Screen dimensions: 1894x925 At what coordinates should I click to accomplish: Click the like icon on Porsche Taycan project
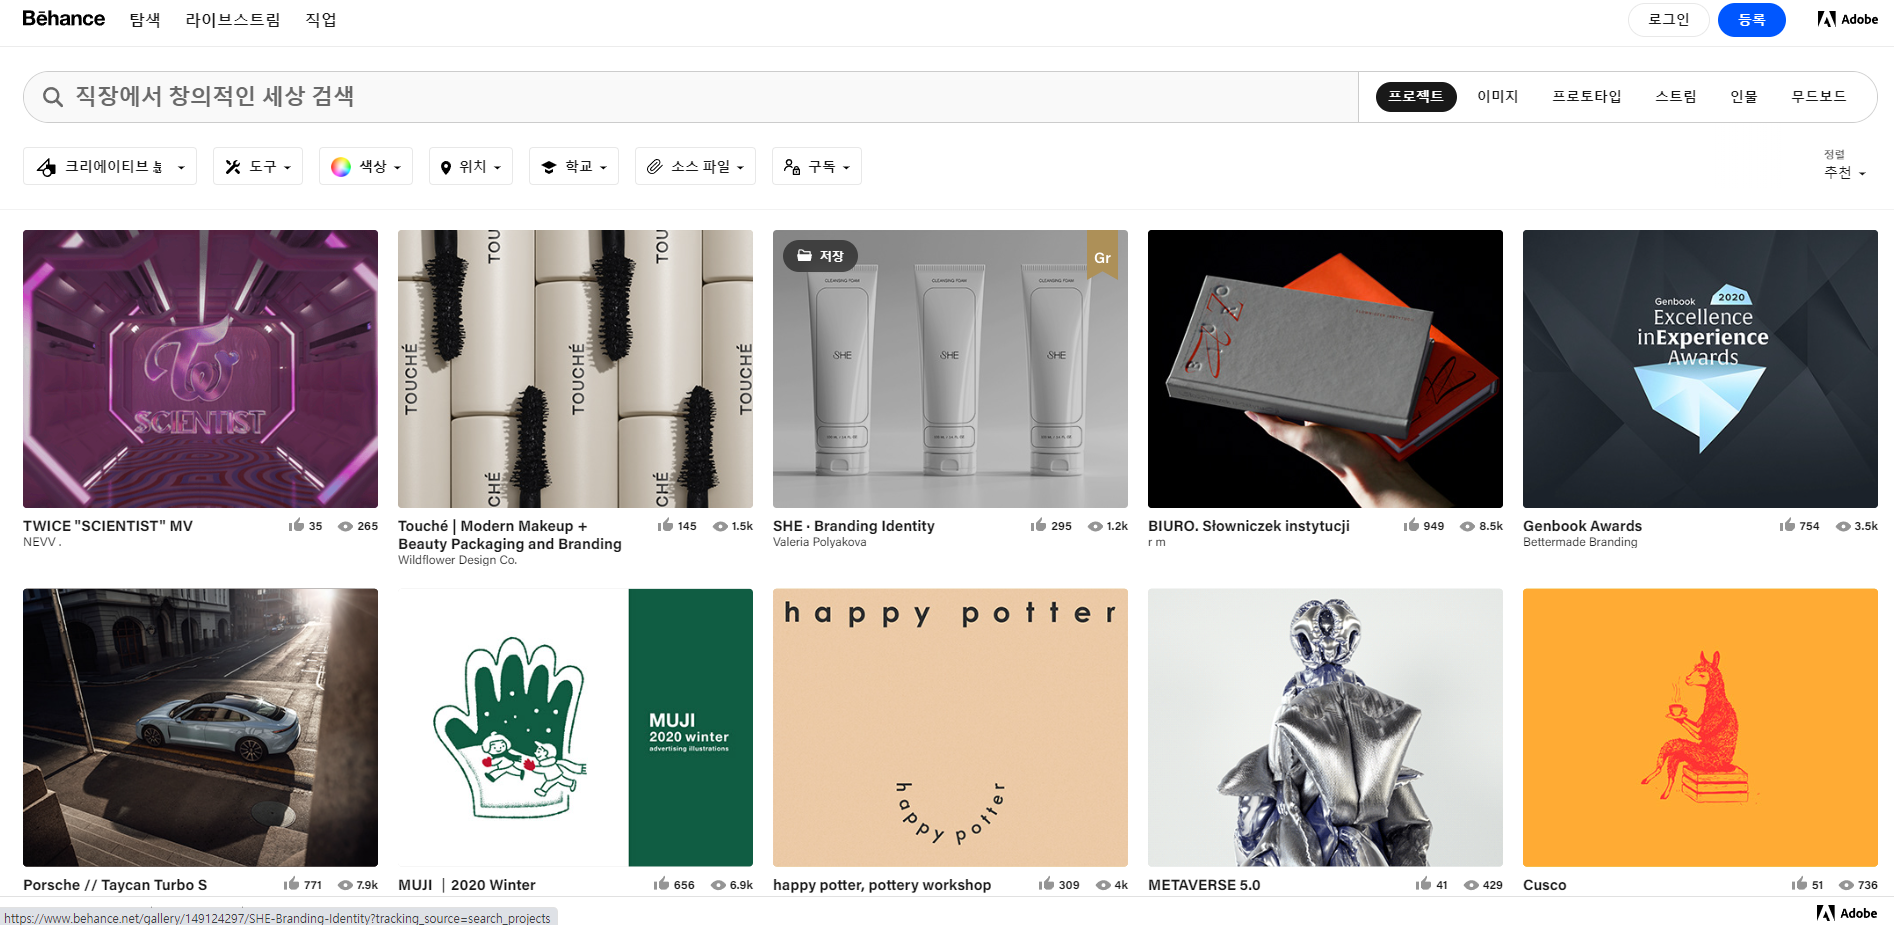click(x=291, y=884)
